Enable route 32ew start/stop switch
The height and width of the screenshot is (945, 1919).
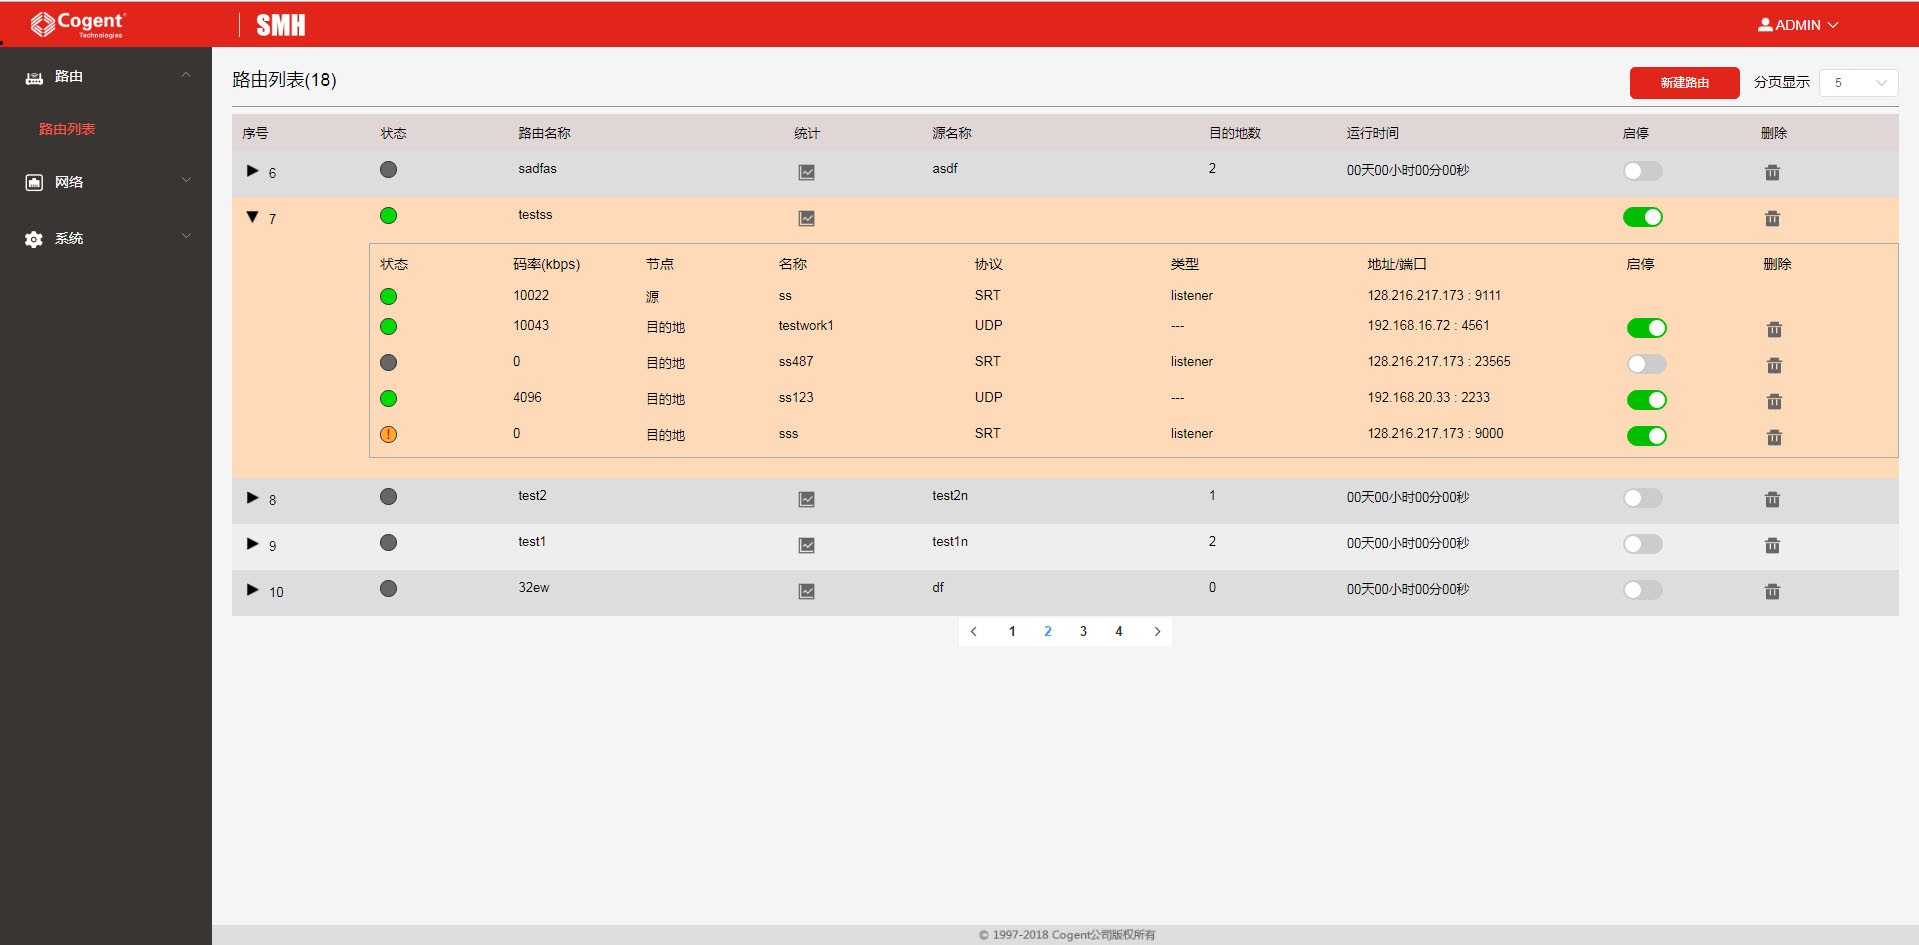tap(1642, 590)
